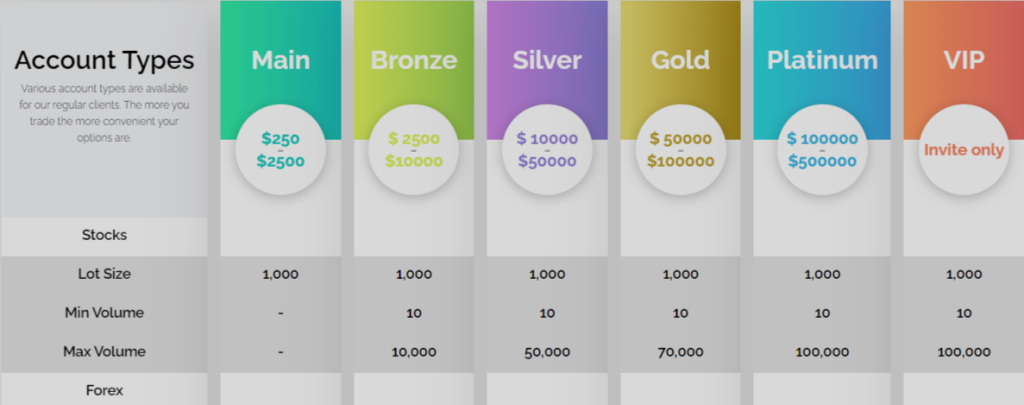Screen dimensions: 1024x405
Task: Click the Gold max volume 70,000 cell
Action: [680, 352]
